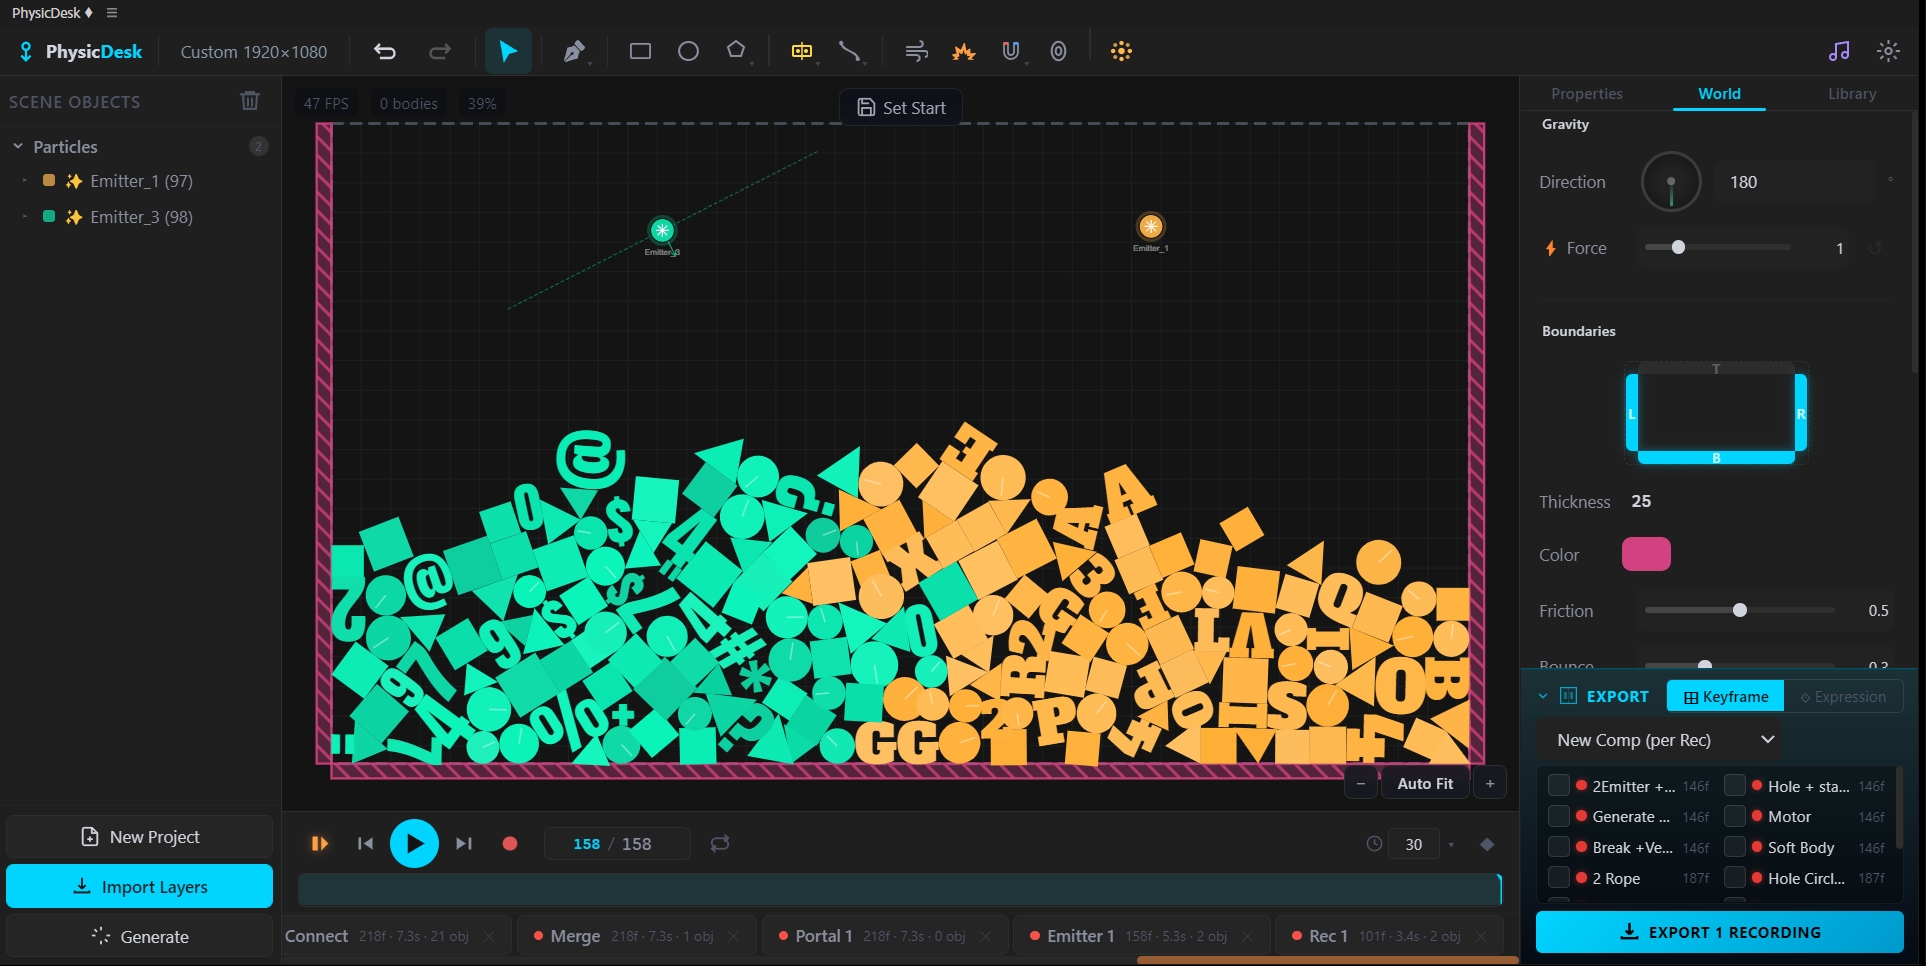Check the Hole Circl... recording checkbox
This screenshot has width=1926, height=966.
click(x=1735, y=878)
